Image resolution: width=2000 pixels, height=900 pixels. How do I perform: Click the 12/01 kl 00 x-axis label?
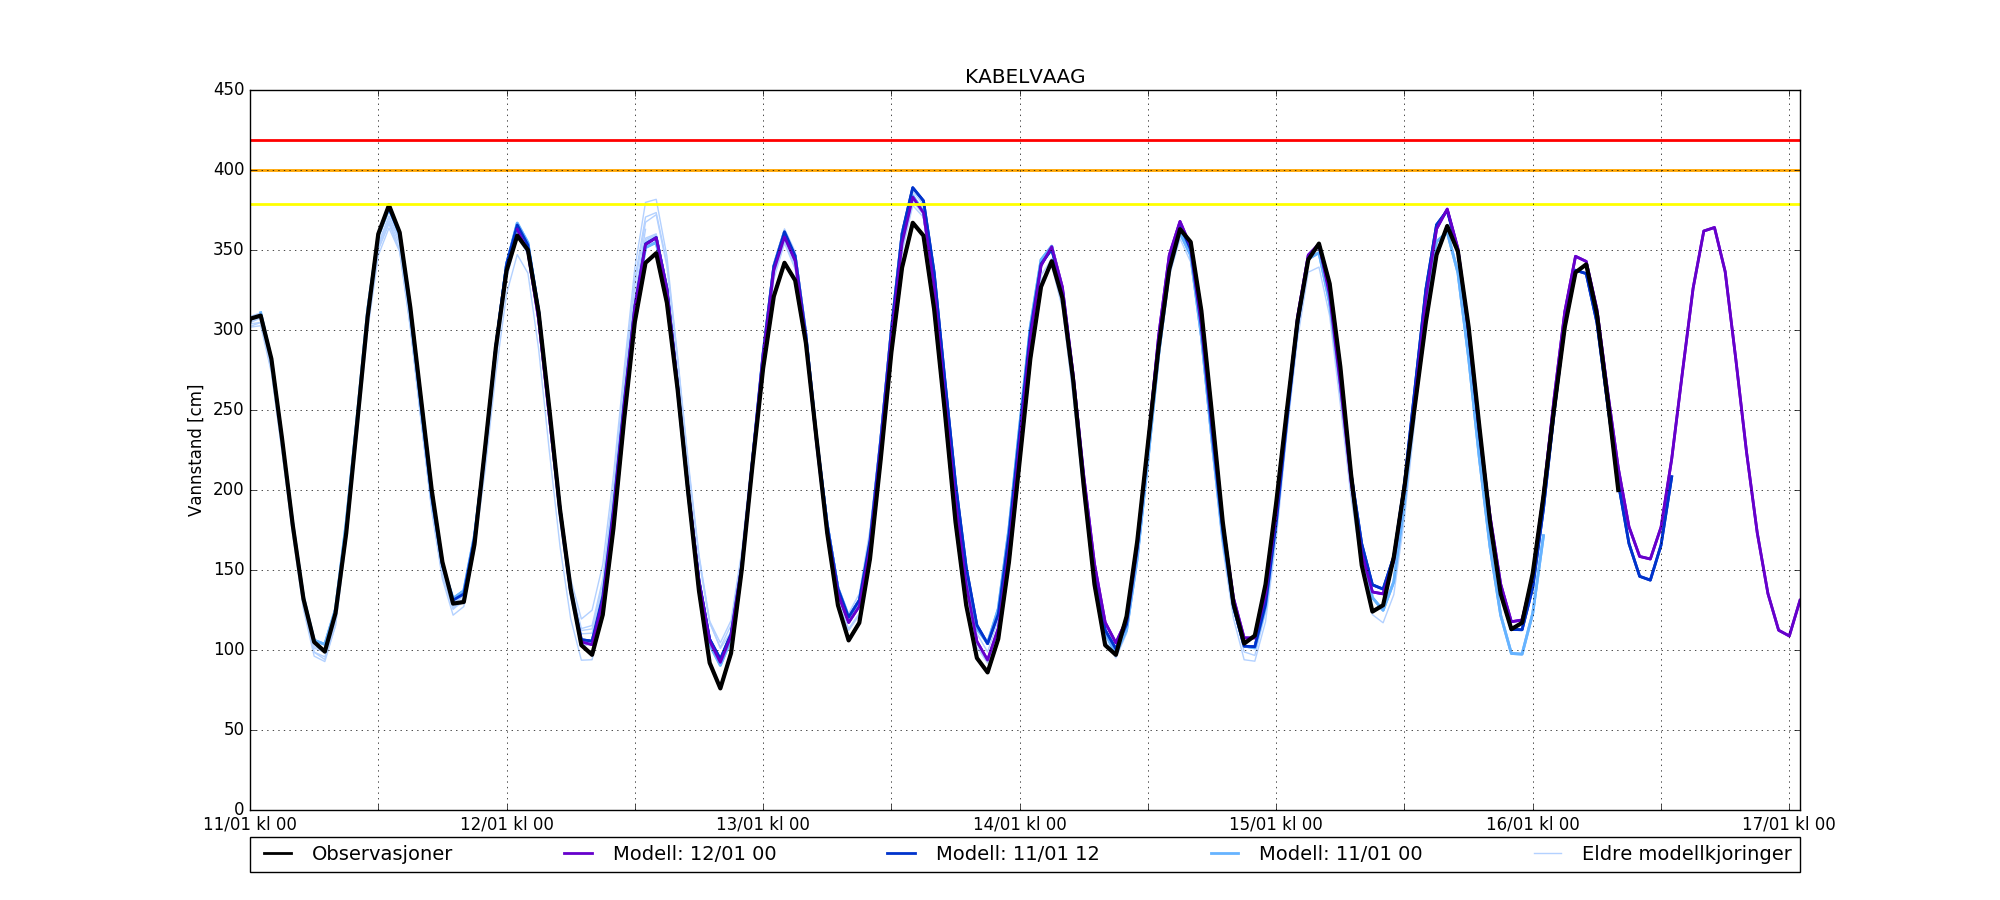(507, 825)
